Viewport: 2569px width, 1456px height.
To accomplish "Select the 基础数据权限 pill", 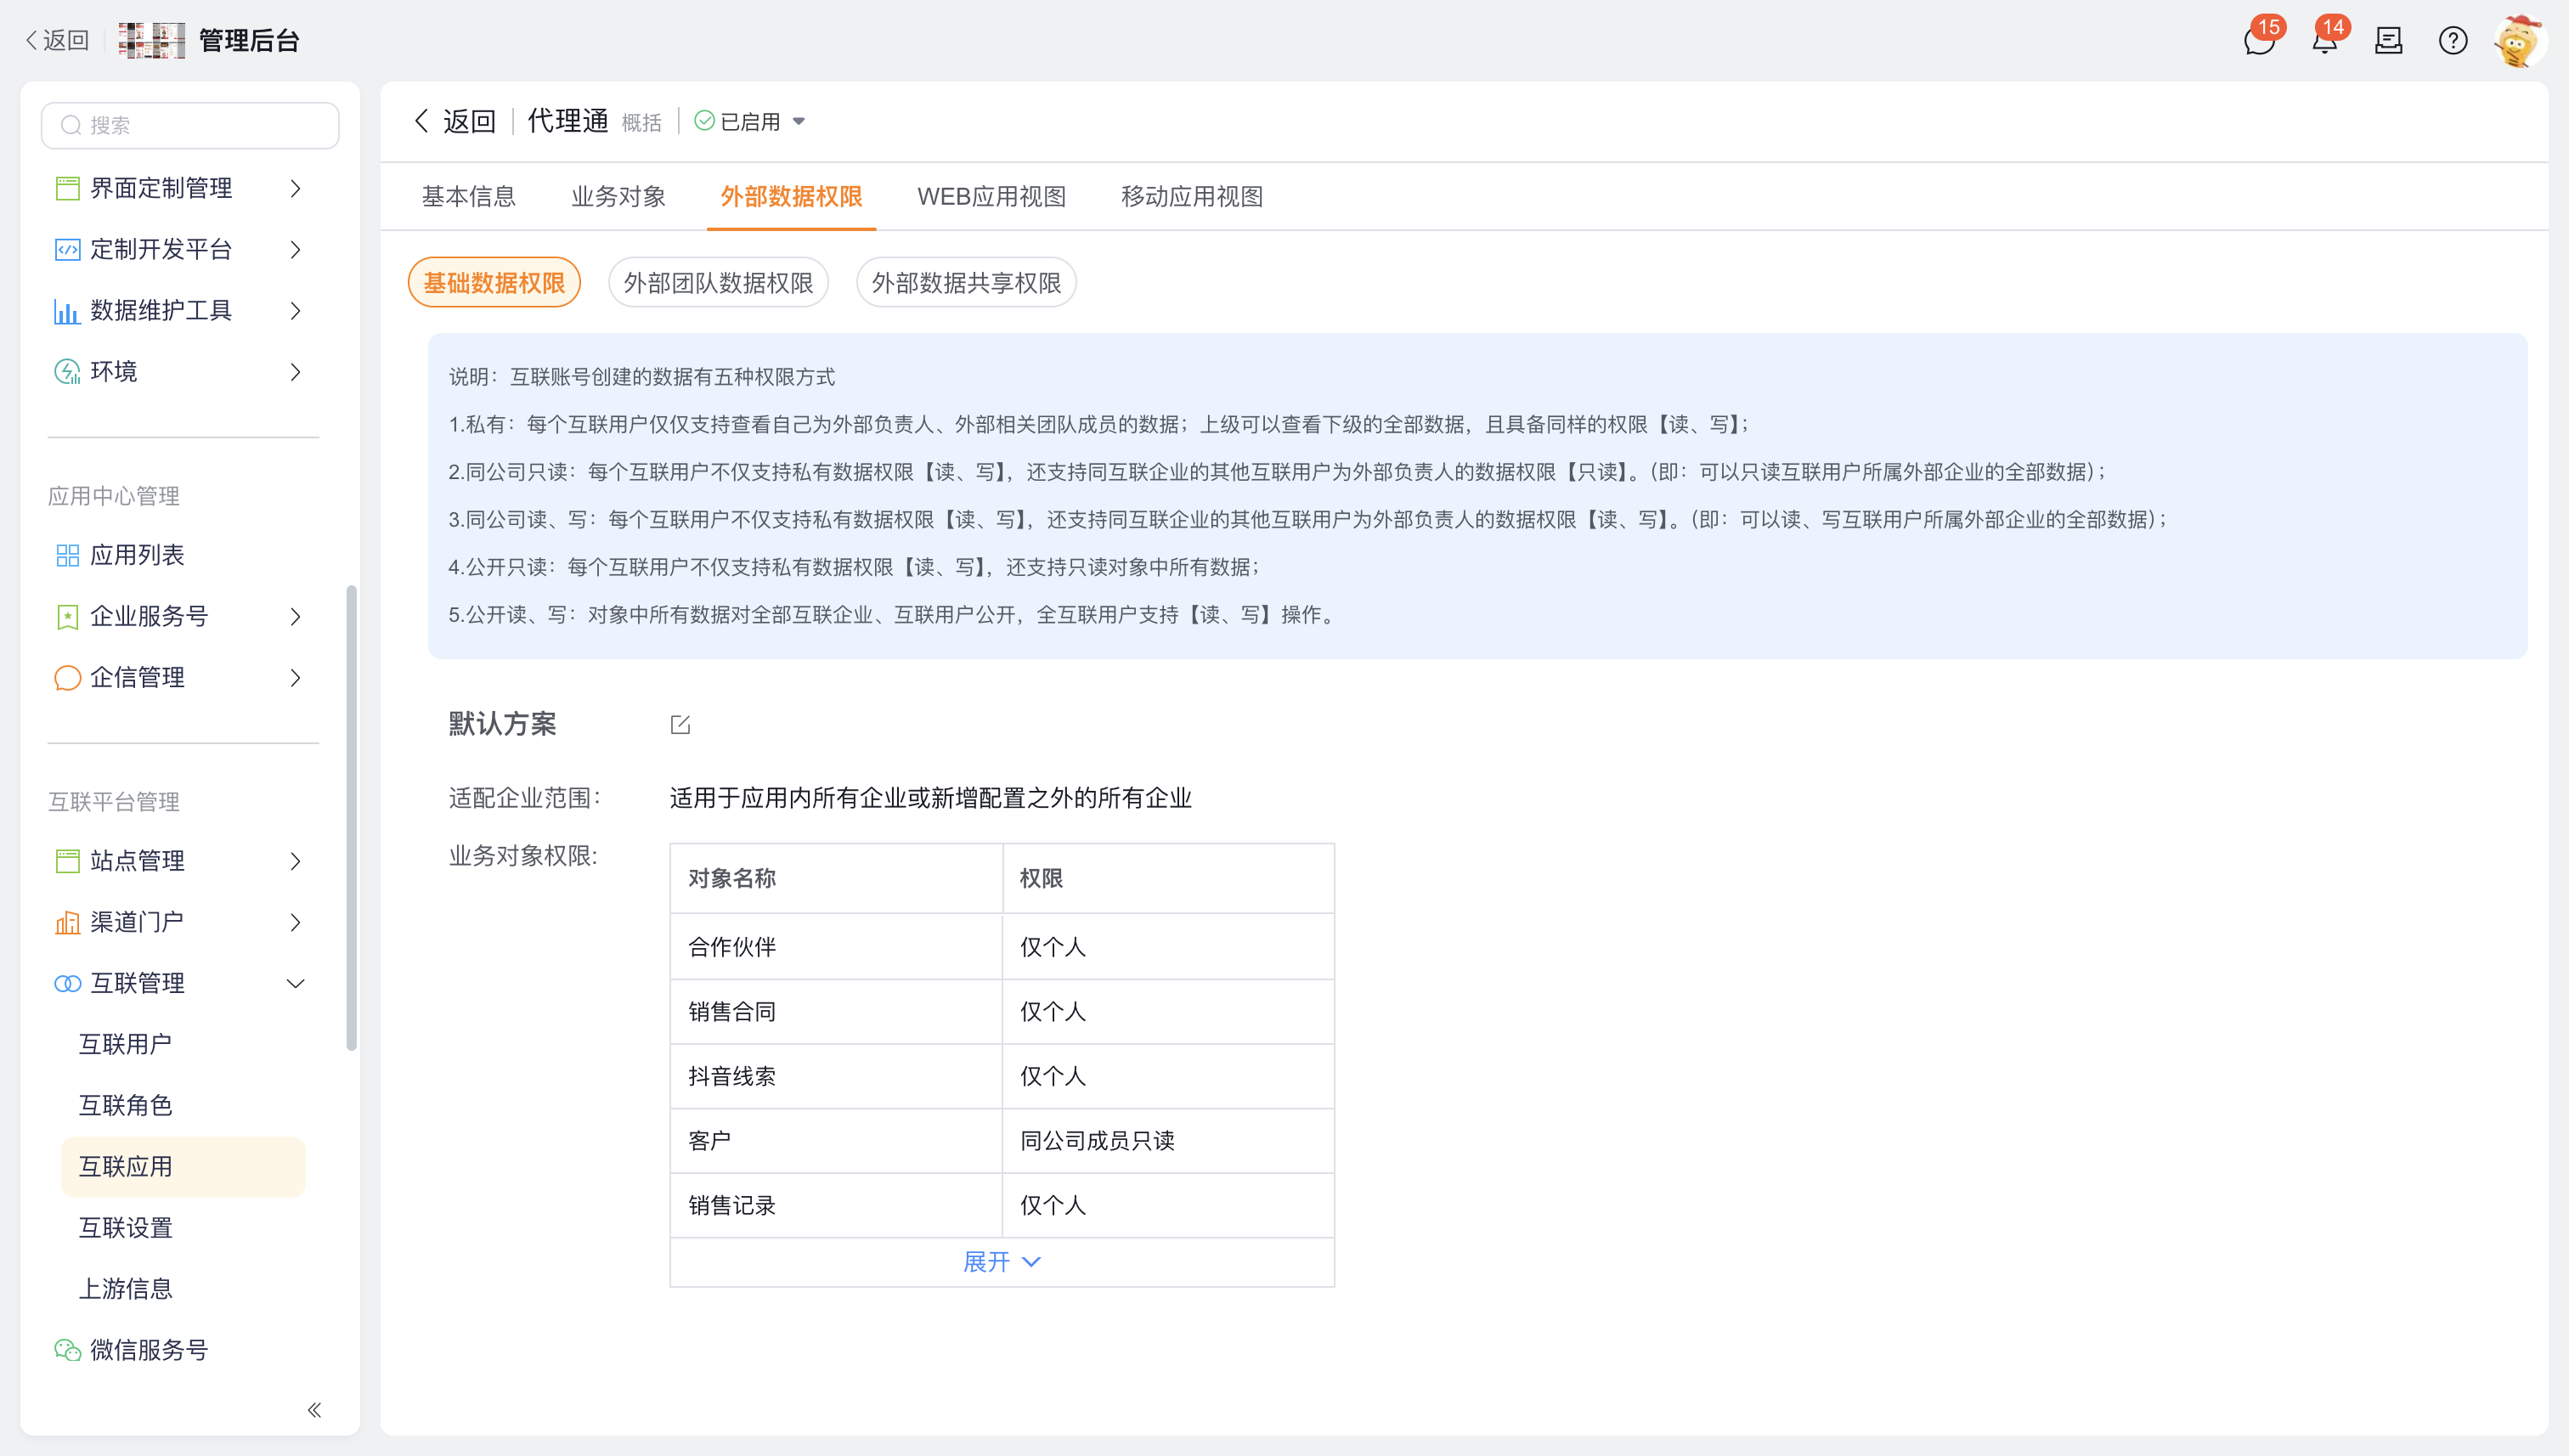I will [494, 283].
